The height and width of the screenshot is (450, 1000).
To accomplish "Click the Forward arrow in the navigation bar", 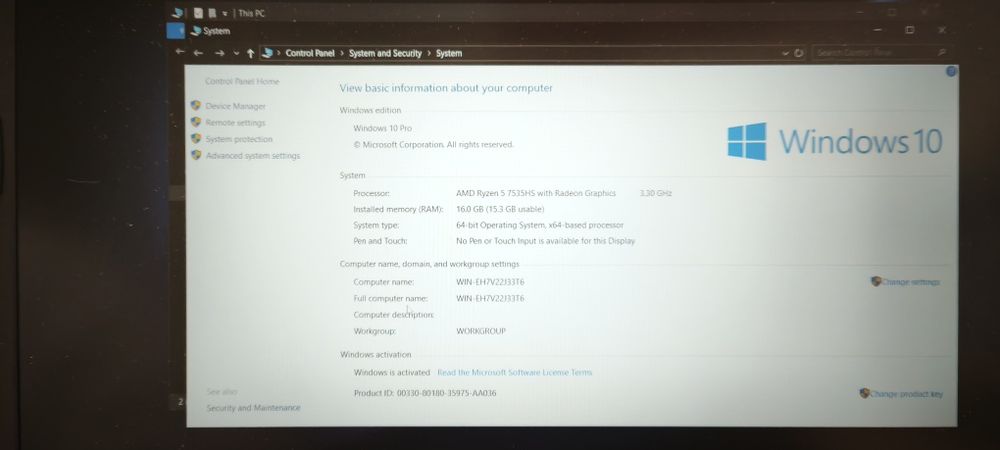I will (x=219, y=54).
